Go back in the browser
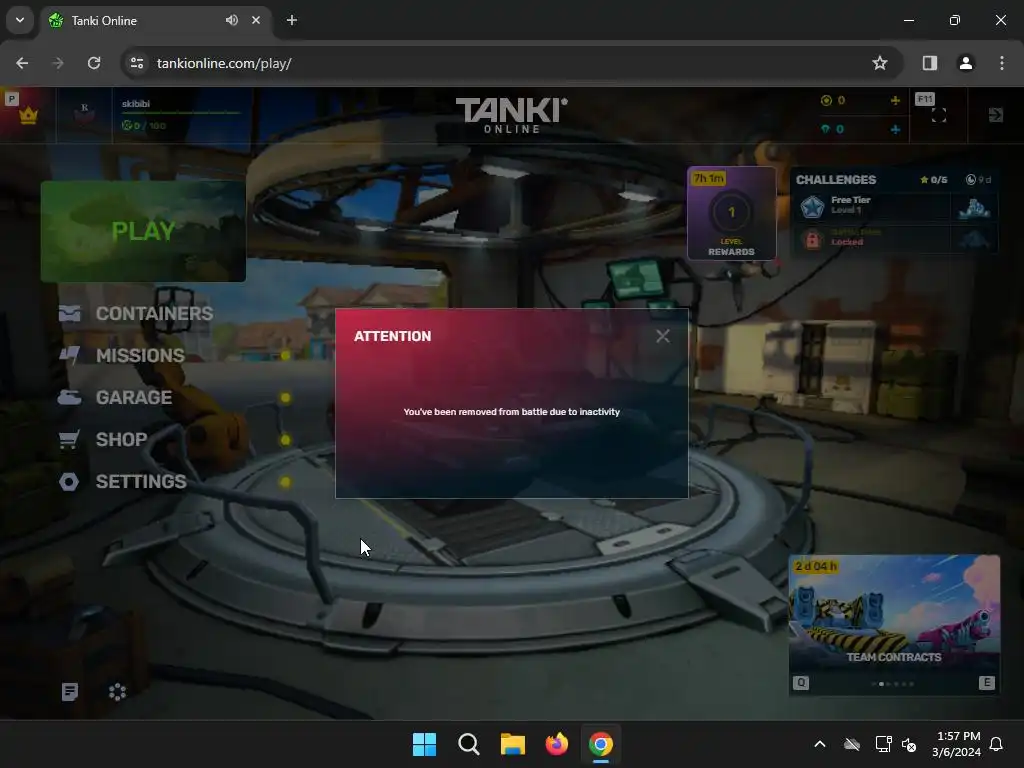The height and width of the screenshot is (768, 1024). 22,63
